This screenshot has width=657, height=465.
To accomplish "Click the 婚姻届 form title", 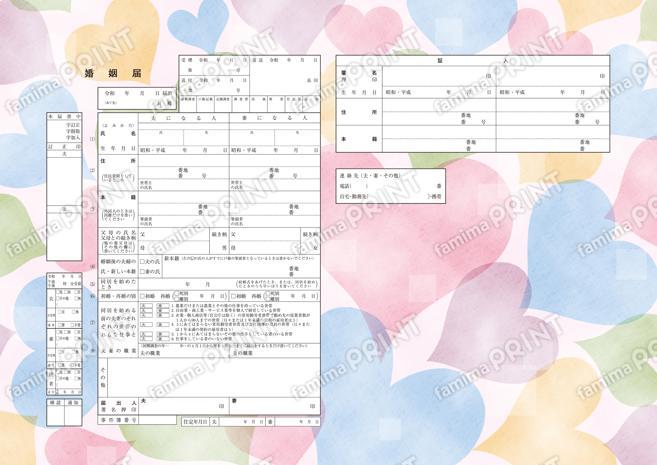I will pos(113,74).
